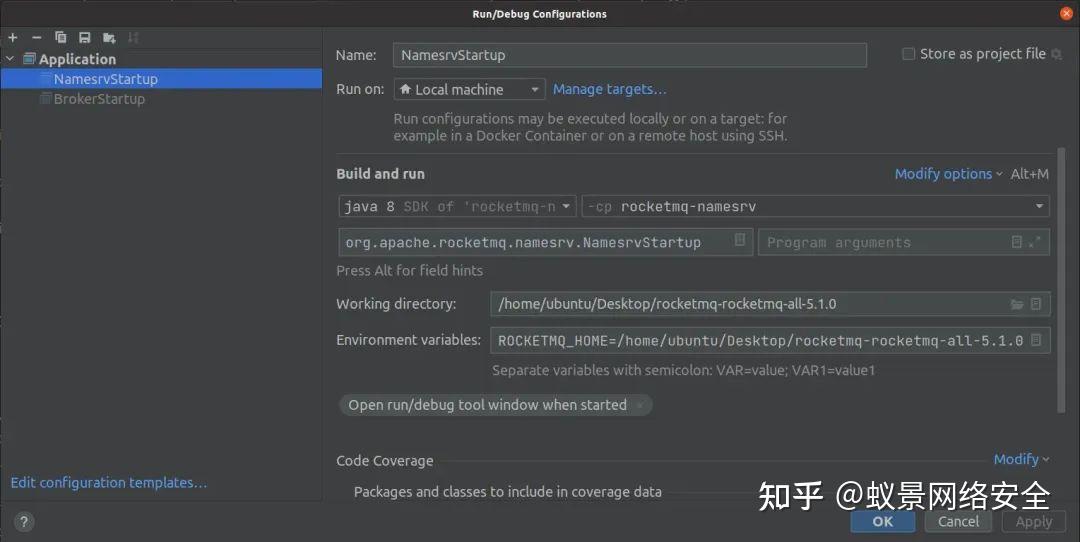The image size is (1080, 542).
Task: Browse for working directory folder icon
Action: point(1017,304)
